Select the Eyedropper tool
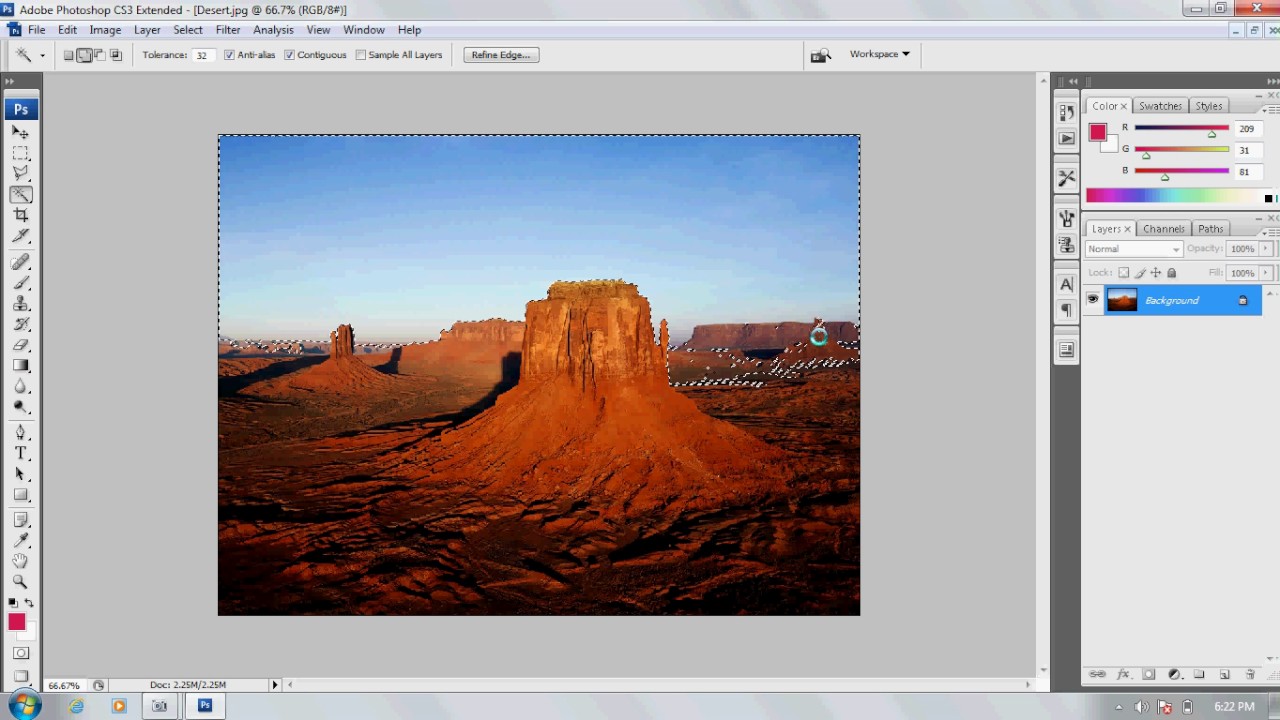This screenshot has width=1280, height=720. [21, 541]
